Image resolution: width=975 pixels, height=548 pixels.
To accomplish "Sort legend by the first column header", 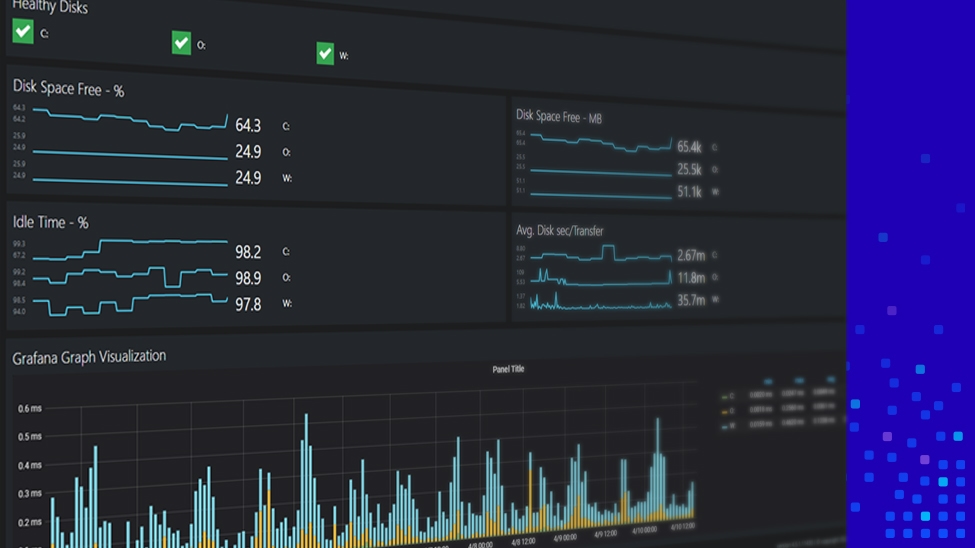I will [x=768, y=381].
